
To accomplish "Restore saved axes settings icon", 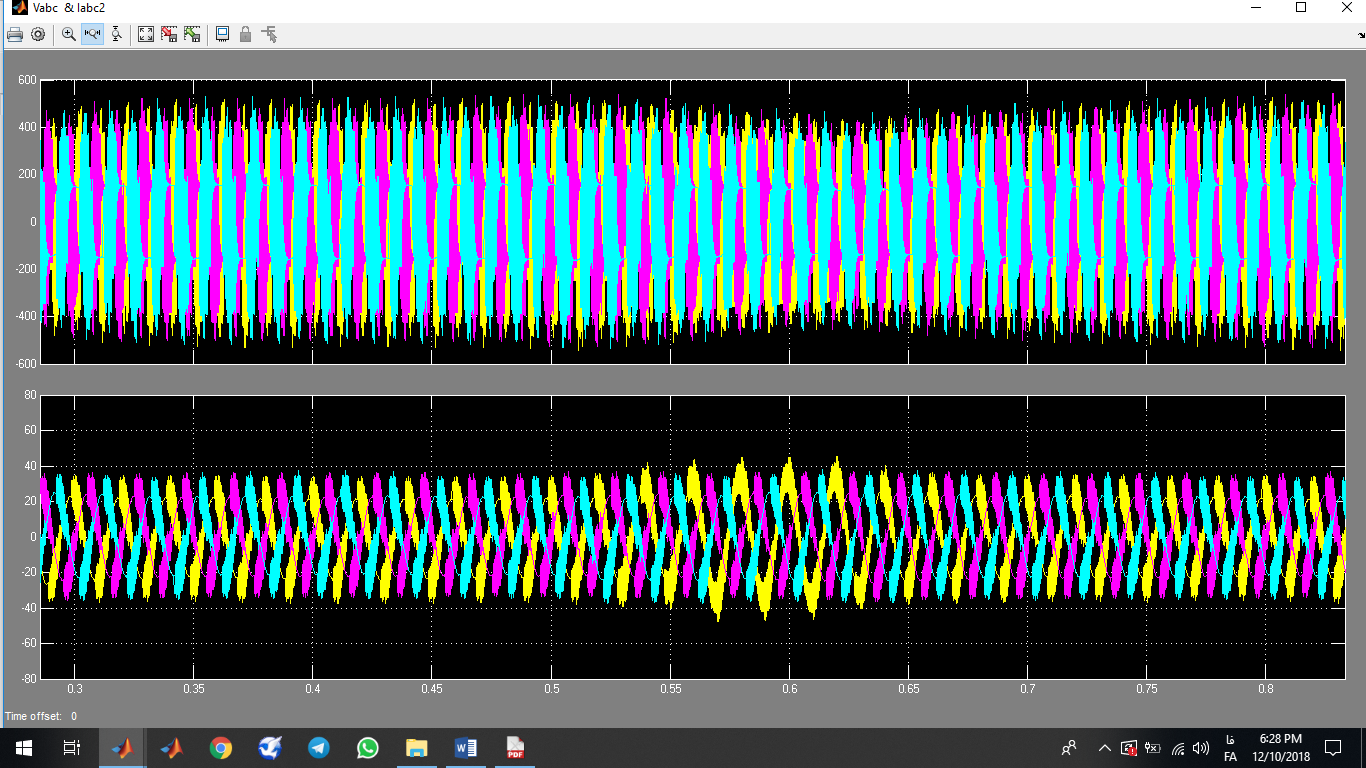I will (x=192, y=35).
